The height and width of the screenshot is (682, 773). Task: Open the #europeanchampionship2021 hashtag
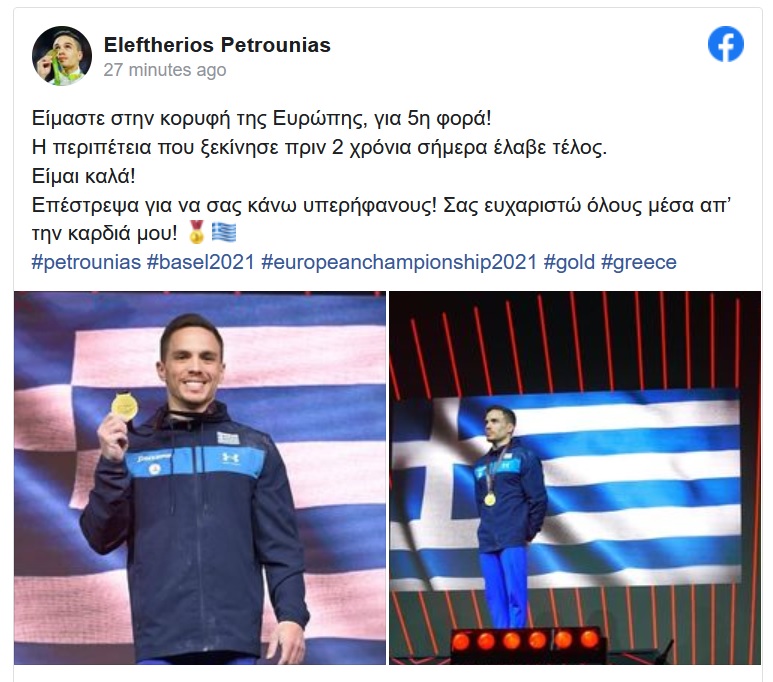pos(399,262)
